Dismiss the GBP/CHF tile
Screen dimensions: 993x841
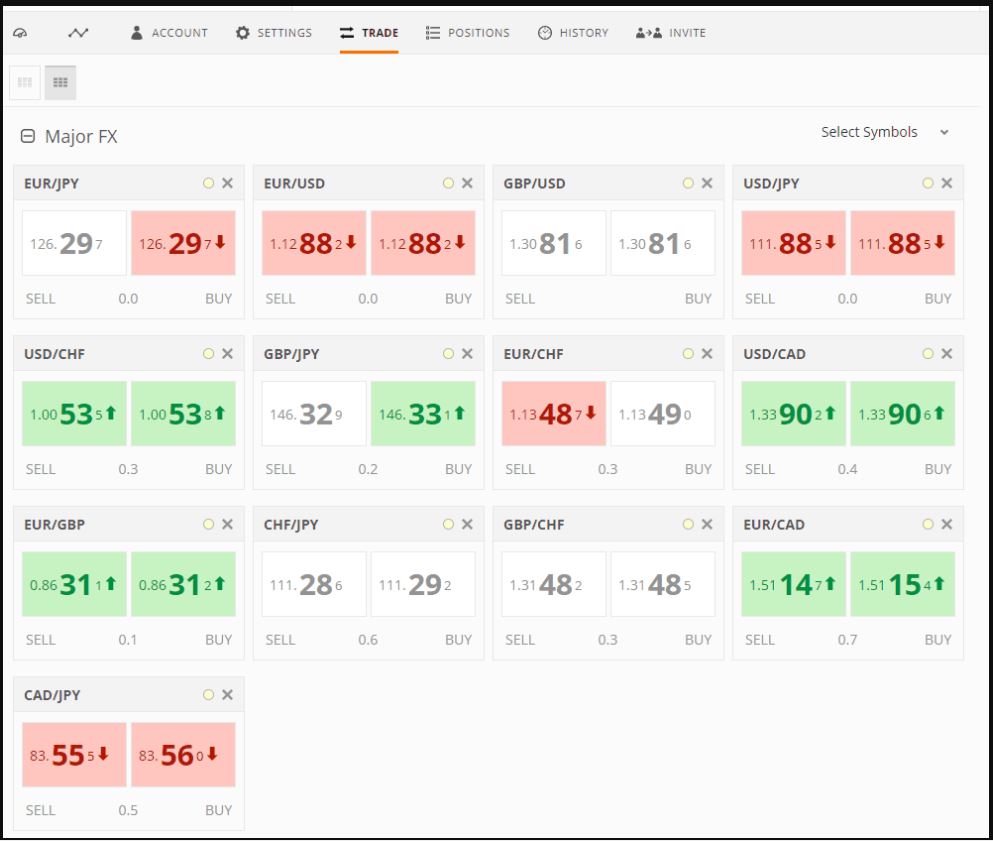[707, 524]
